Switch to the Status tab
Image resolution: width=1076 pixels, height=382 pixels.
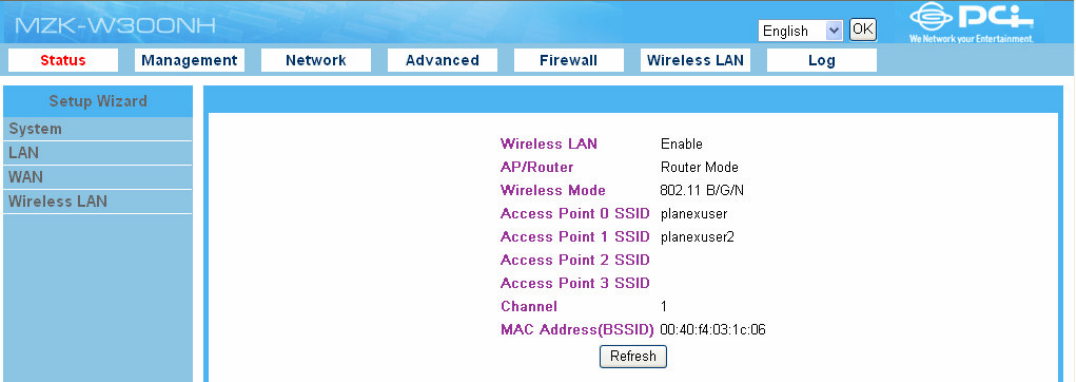tap(63, 60)
